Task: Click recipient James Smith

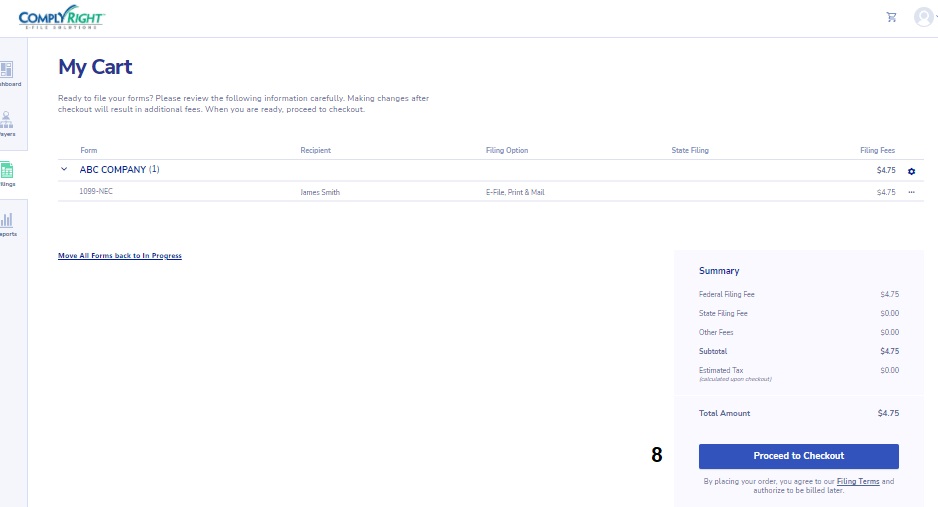Action: pos(320,192)
